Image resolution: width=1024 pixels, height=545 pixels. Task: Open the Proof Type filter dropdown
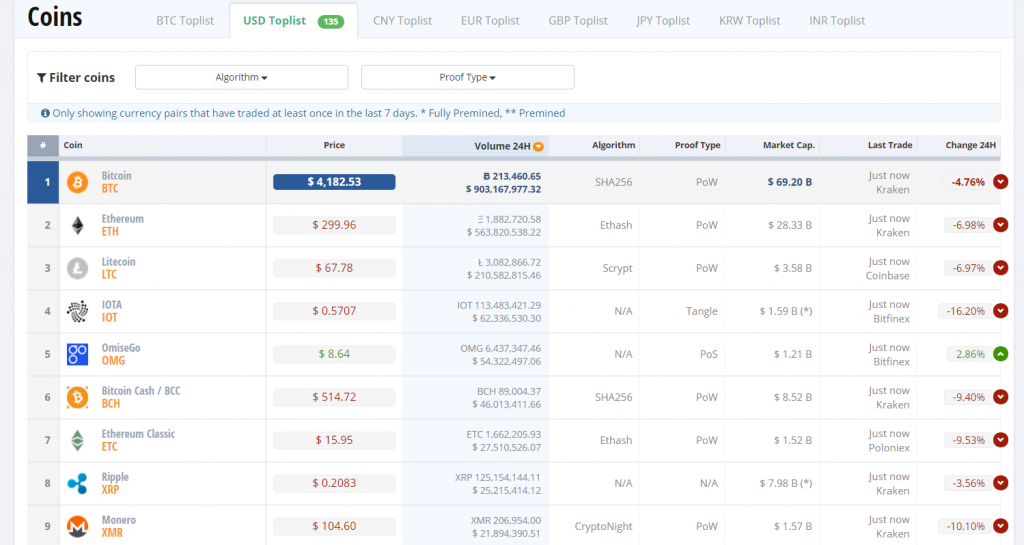467,77
